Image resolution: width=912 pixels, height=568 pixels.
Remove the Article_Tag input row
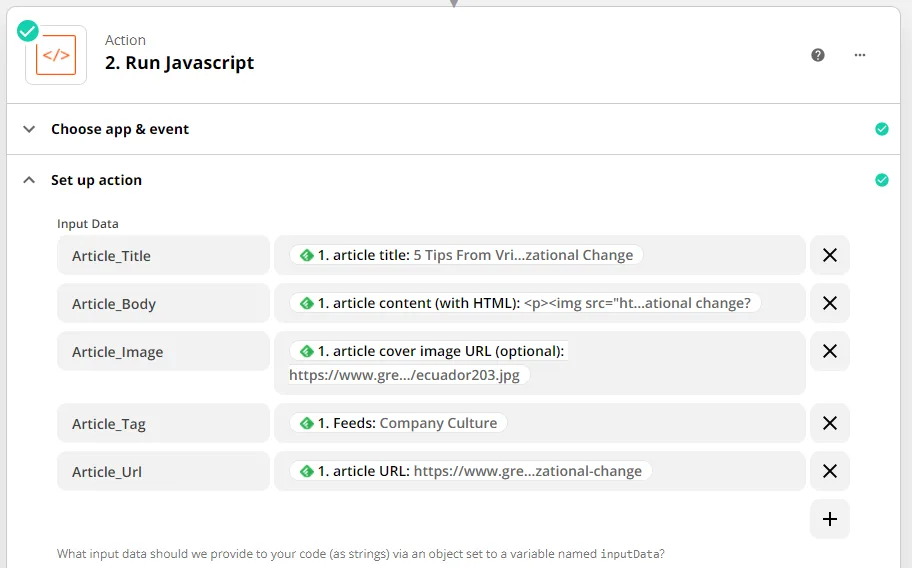[830, 423]
